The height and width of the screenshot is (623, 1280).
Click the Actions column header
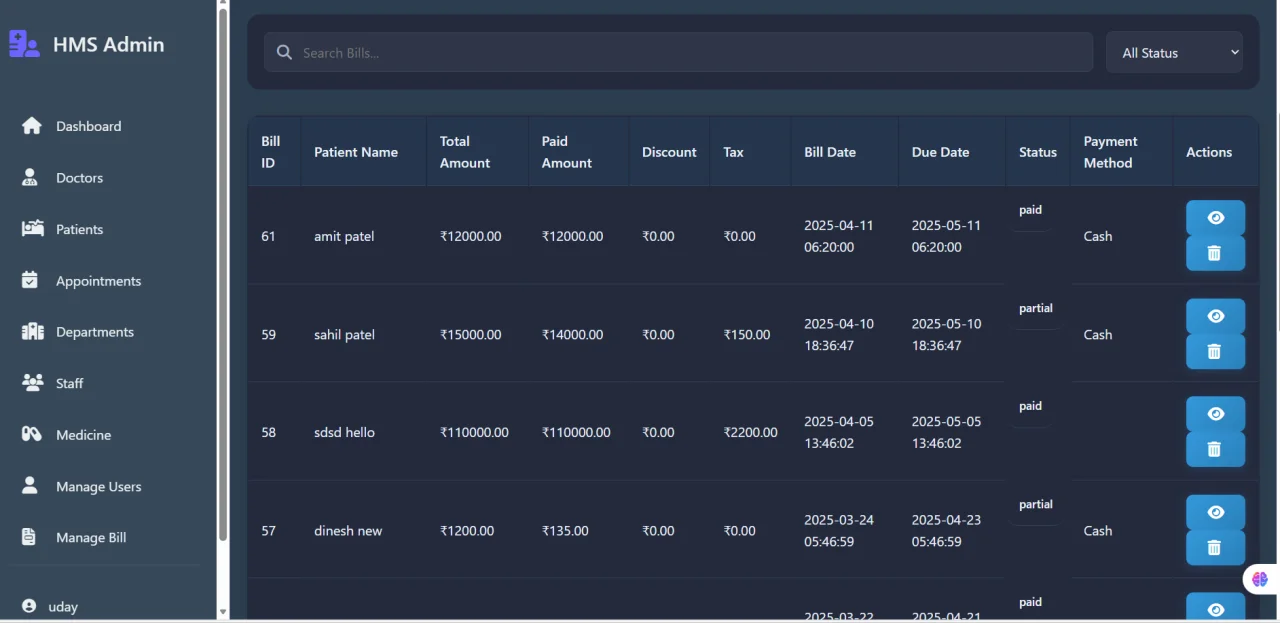[x=1215, y=152]
